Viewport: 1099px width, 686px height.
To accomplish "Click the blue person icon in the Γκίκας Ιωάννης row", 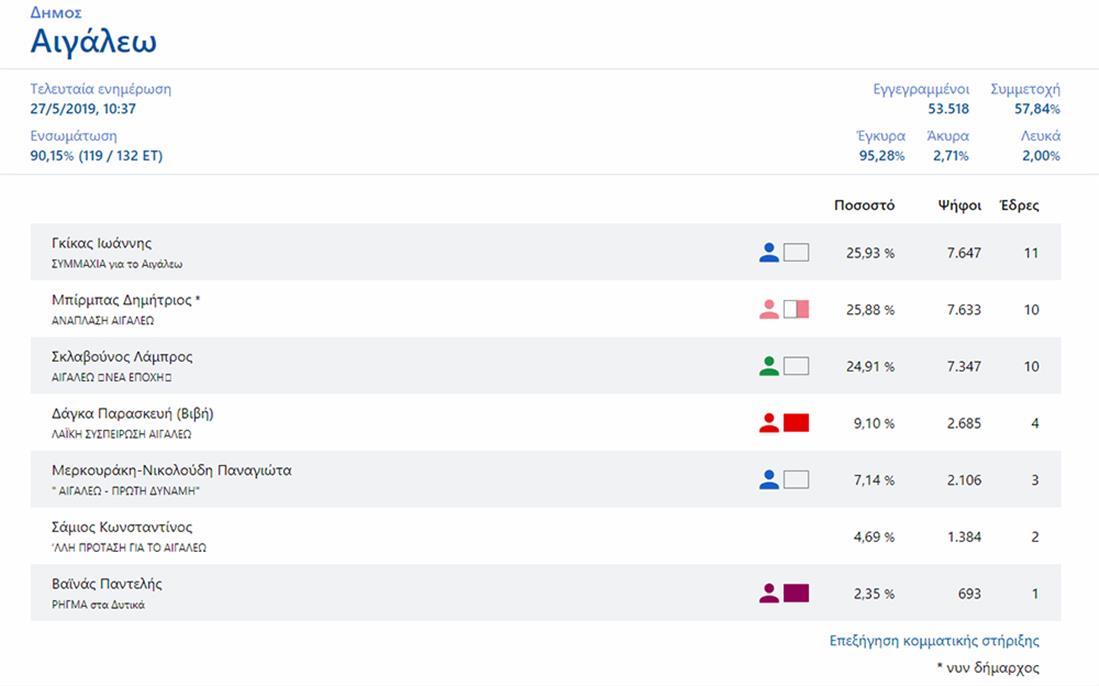I will coord(769,253).
